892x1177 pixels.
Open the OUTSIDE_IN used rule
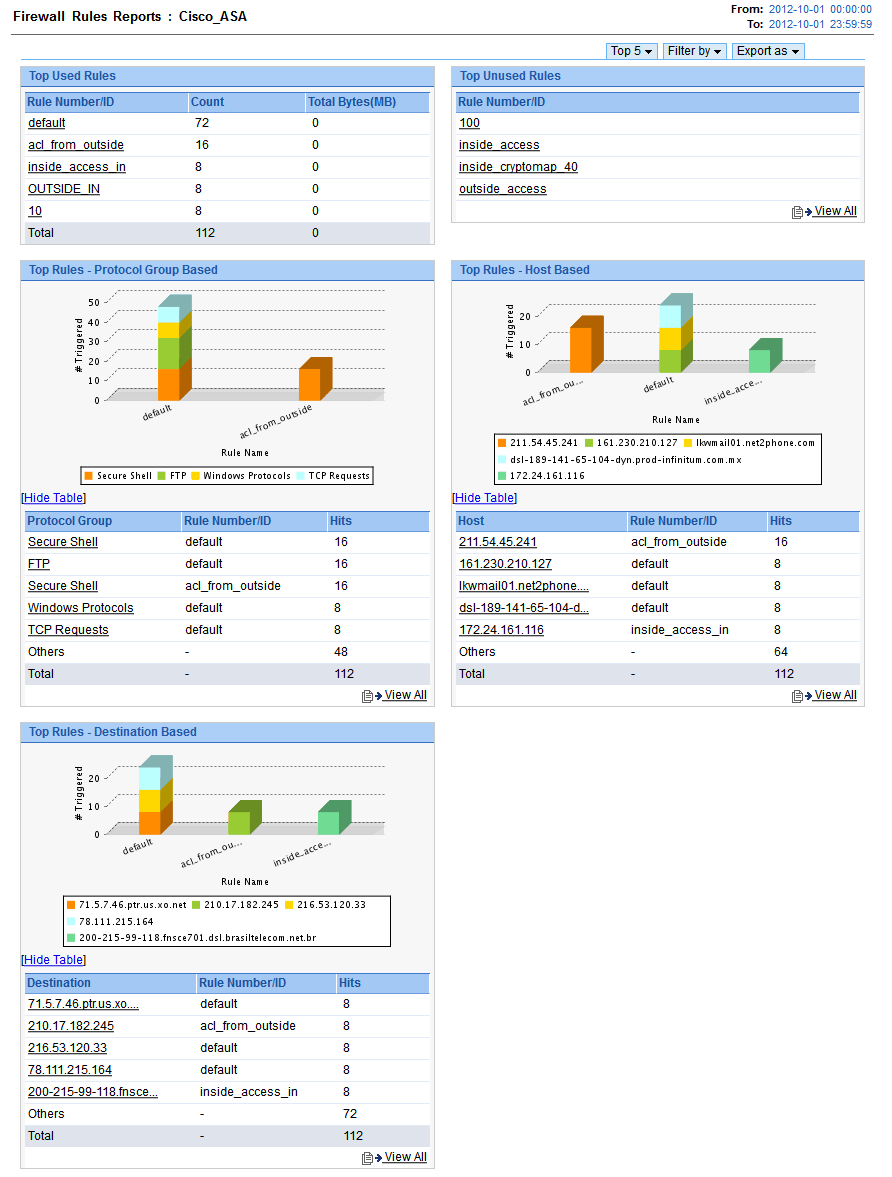[x=64, y=189]
